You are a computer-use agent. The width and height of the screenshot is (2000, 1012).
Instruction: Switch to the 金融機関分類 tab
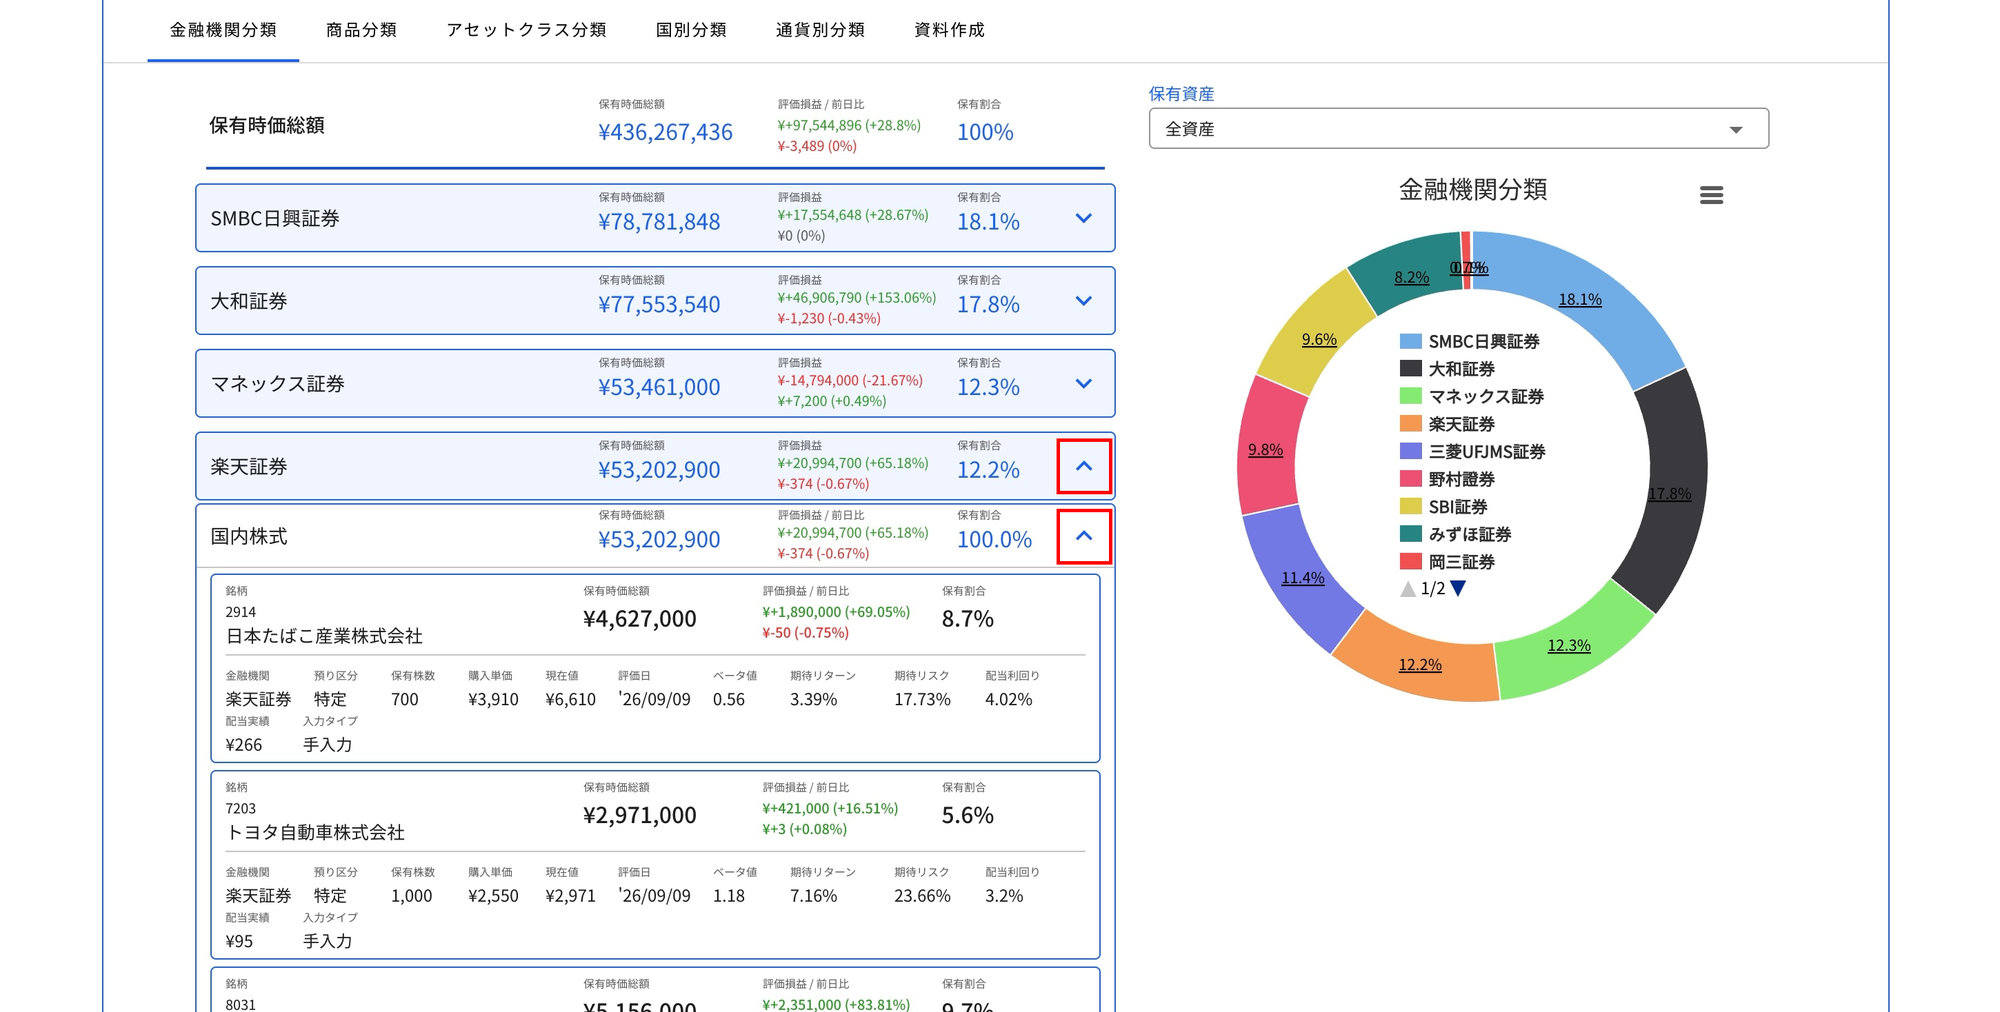click(x=223, y=30)
